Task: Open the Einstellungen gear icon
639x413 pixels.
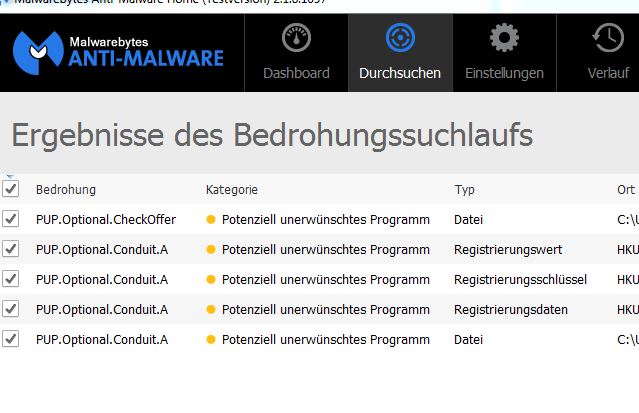Action: 504,38
